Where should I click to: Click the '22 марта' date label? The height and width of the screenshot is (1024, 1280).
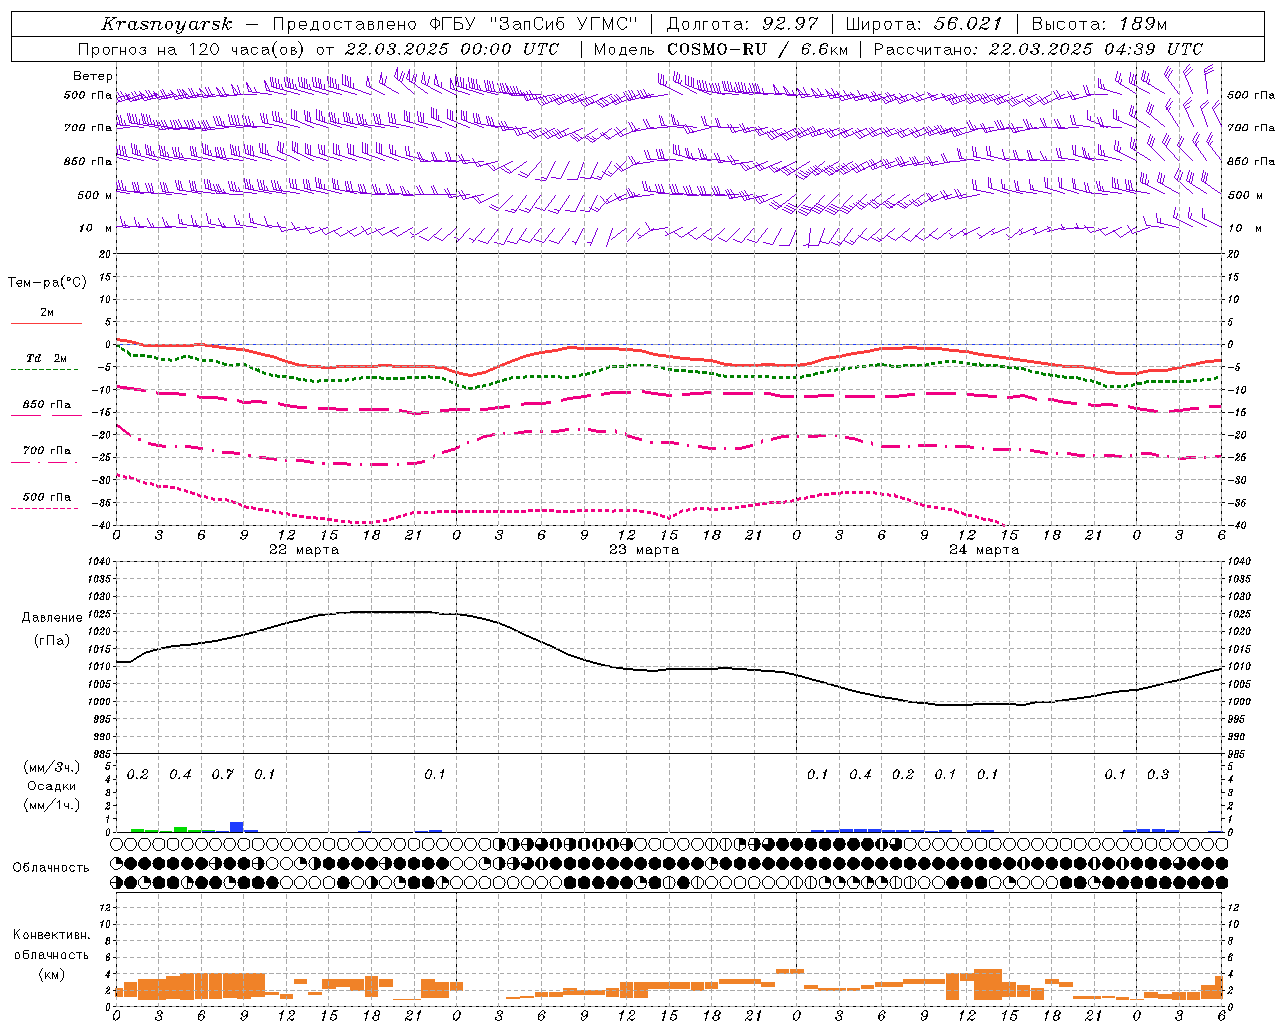click(304, 550)
